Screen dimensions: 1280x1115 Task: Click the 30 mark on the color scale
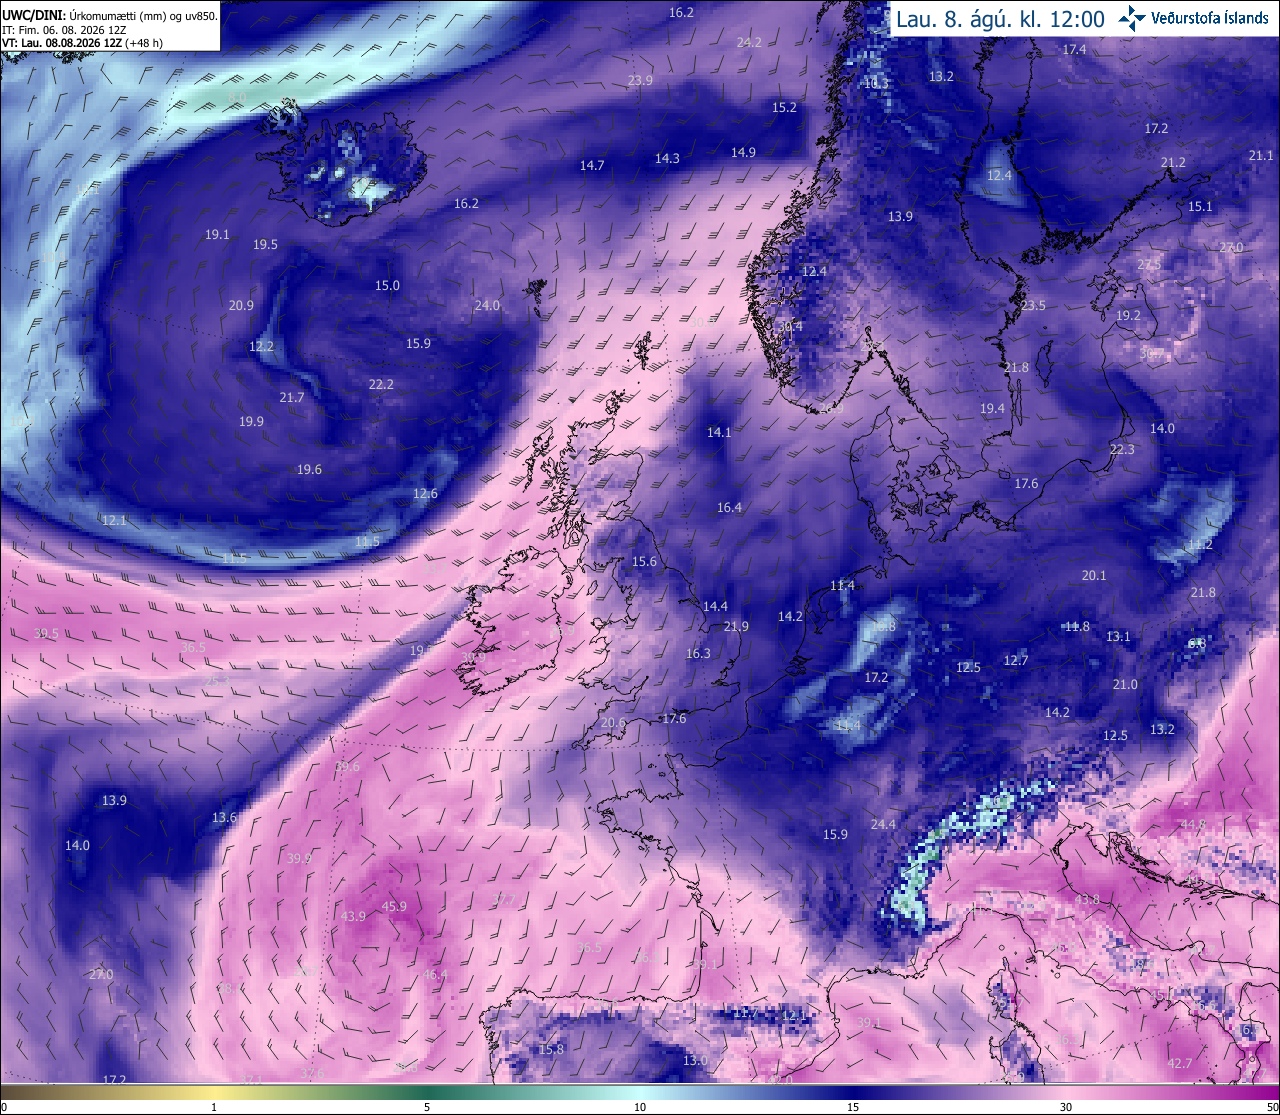pos(1066,1107)
